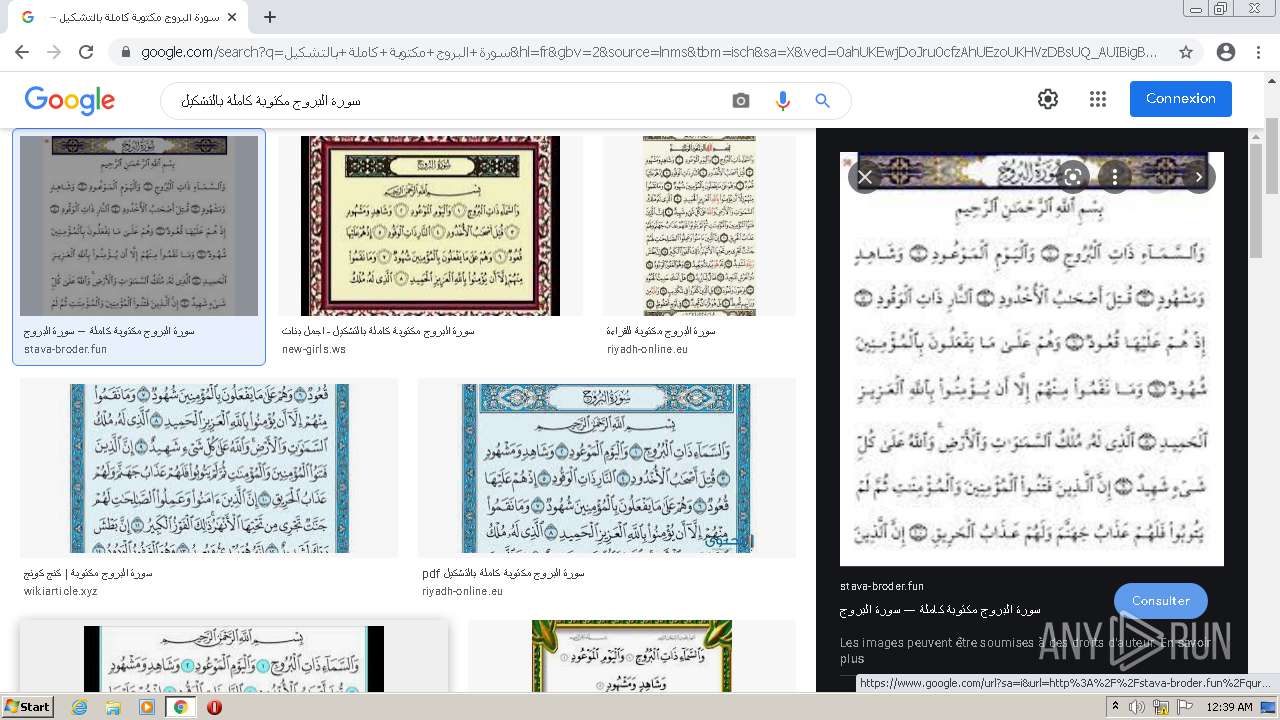The height and width of the screenshot is (720, 1280).
Task: Open File Explorer folder on taskbar
Action: coord(113,707)
